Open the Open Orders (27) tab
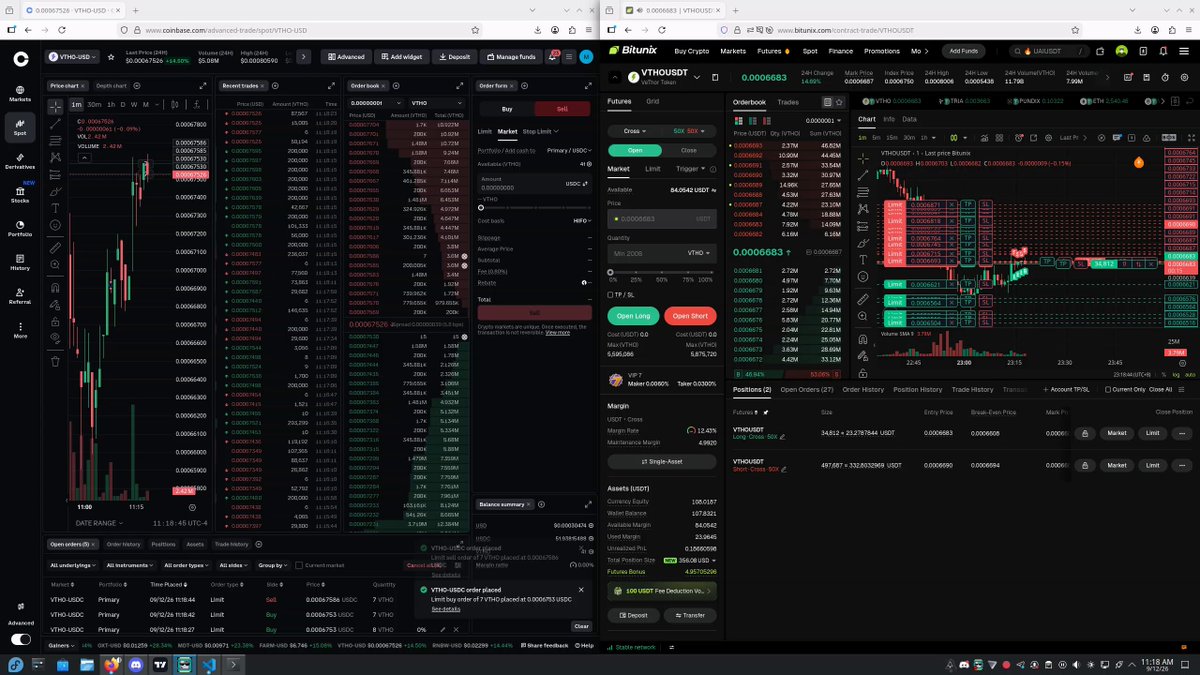The image size is (1200, 675). point(807,389)
